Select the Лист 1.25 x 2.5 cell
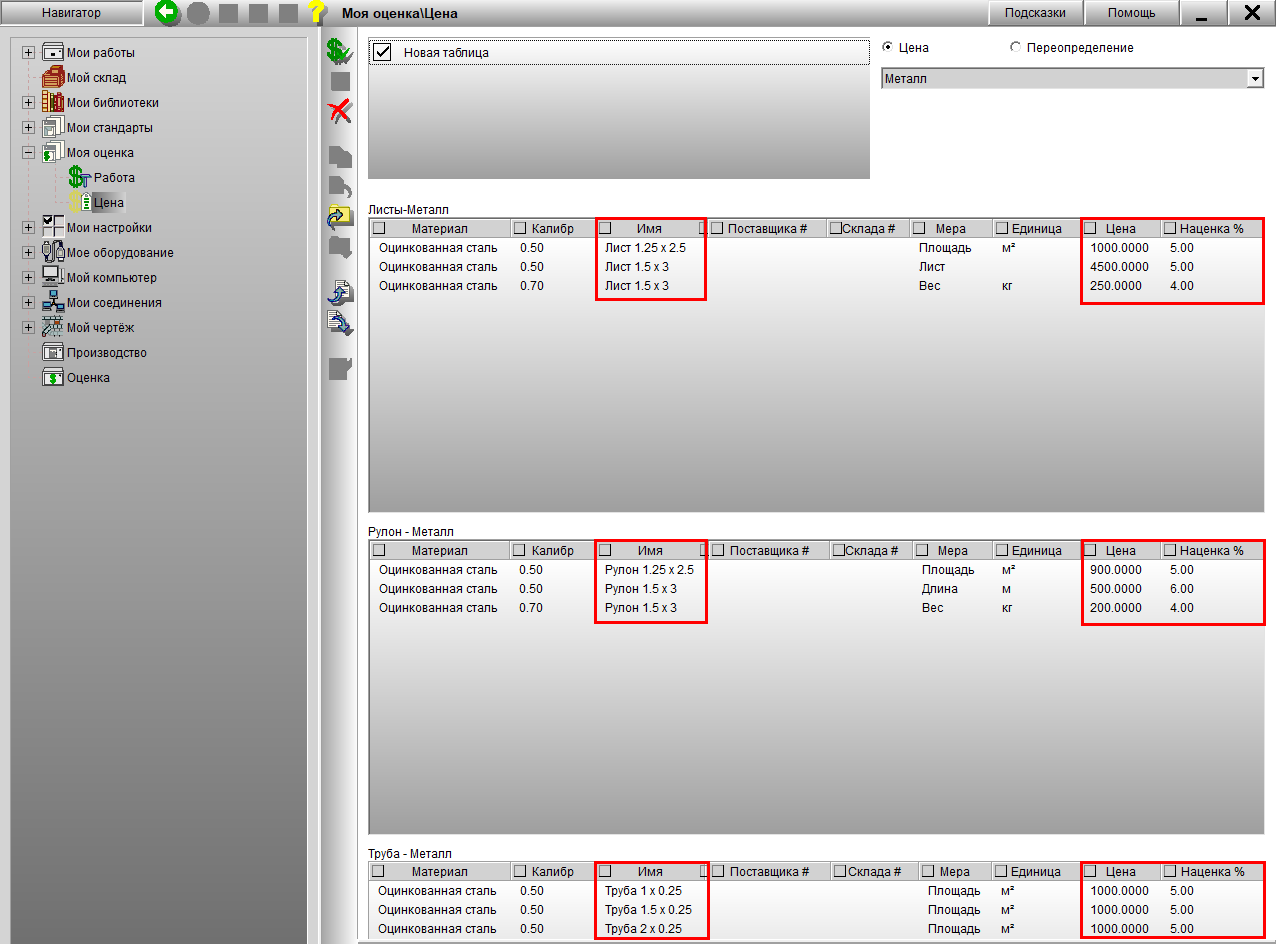The height and width of the screenshot is (944, 1276). click(x=645, y=247)
